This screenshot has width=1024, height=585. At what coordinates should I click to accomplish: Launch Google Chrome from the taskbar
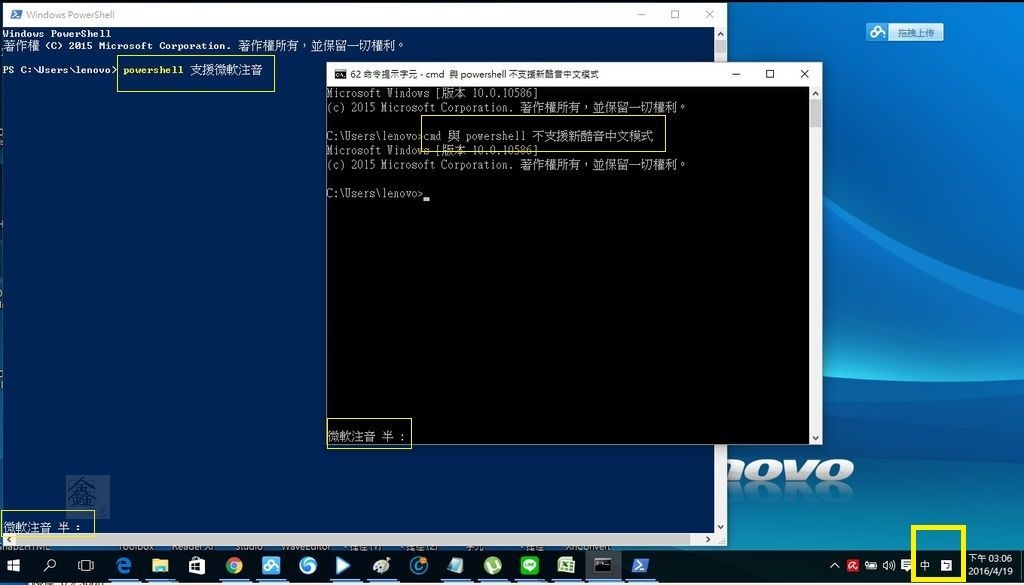[x=234, y=565]
